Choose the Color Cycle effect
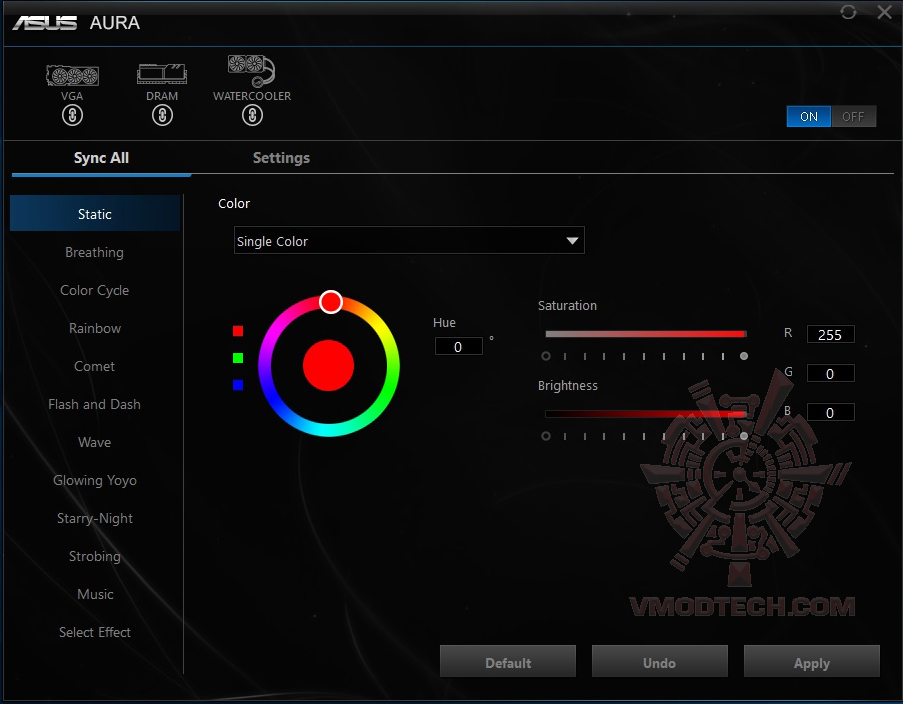 95,290
